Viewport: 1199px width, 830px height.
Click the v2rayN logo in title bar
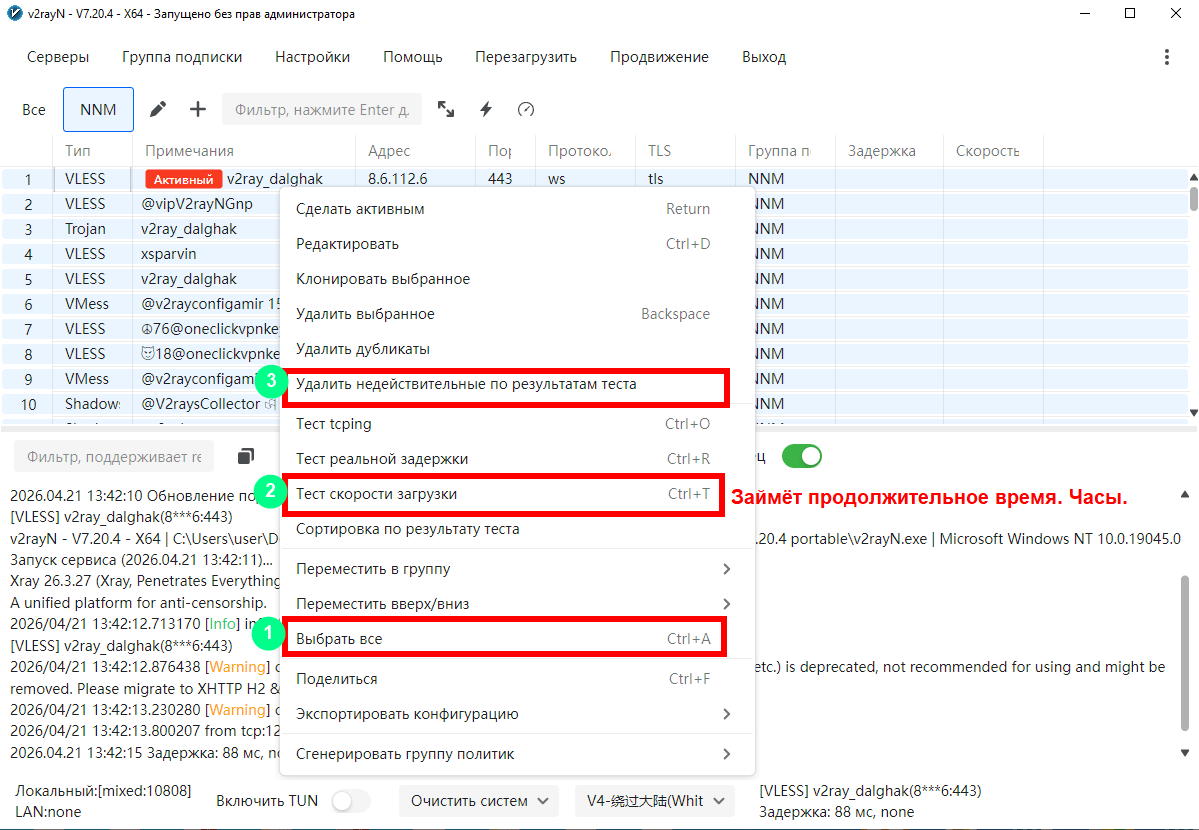pos(14,14)
